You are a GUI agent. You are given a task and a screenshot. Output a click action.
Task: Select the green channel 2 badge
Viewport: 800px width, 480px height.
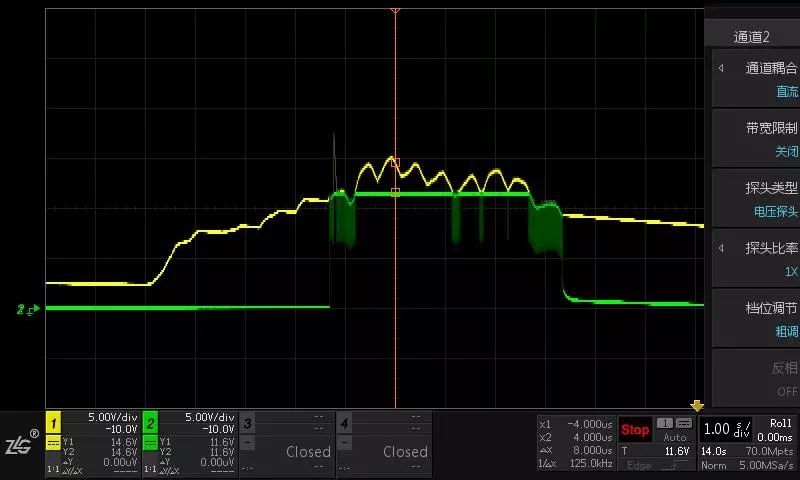click(151, 424)
